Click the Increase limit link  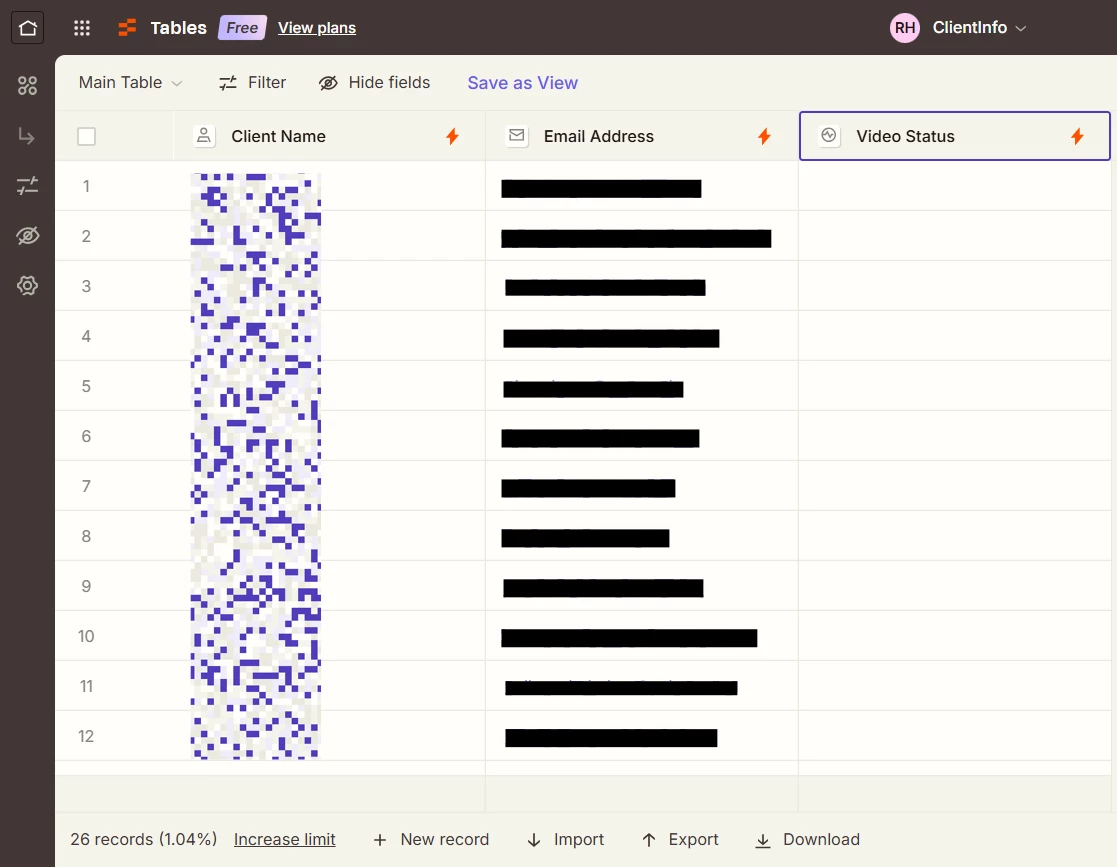click(x=284, y=839)
